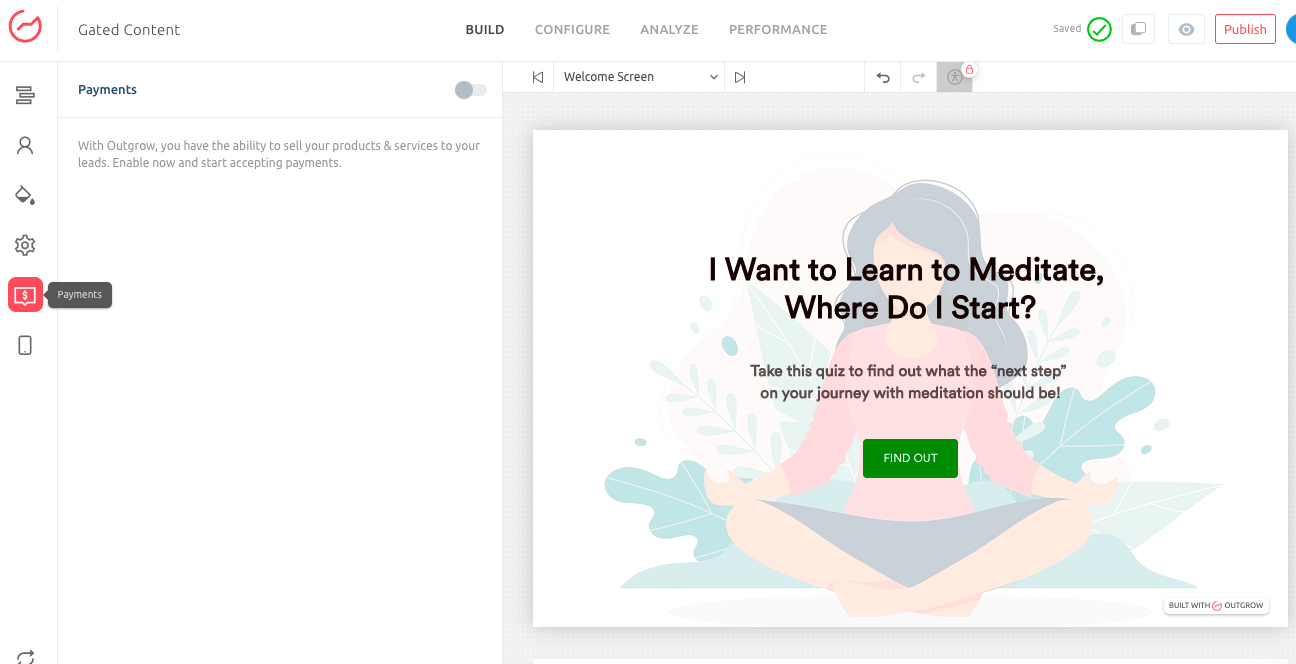
Task: Click the undo arrow in toolbar
Action: pos(883,77)
